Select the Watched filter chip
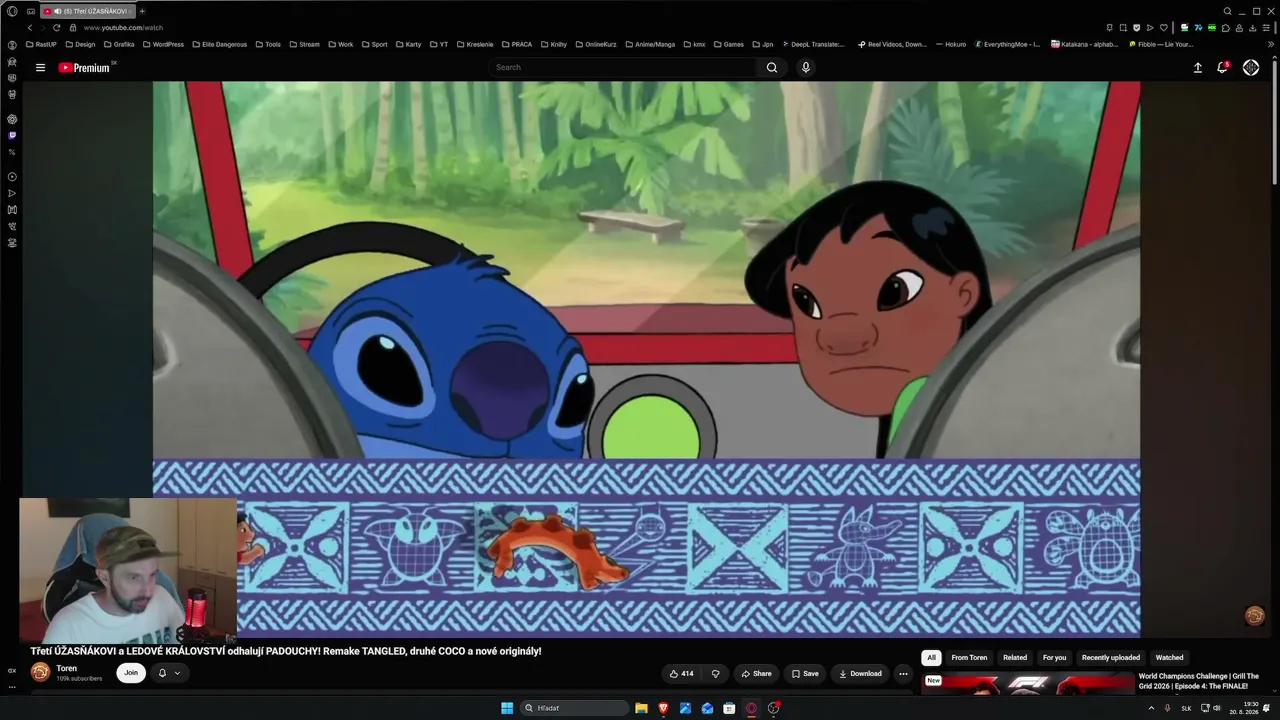Image resolution: width=1280 pixels, height=720 pixels. click(1169, 657)
